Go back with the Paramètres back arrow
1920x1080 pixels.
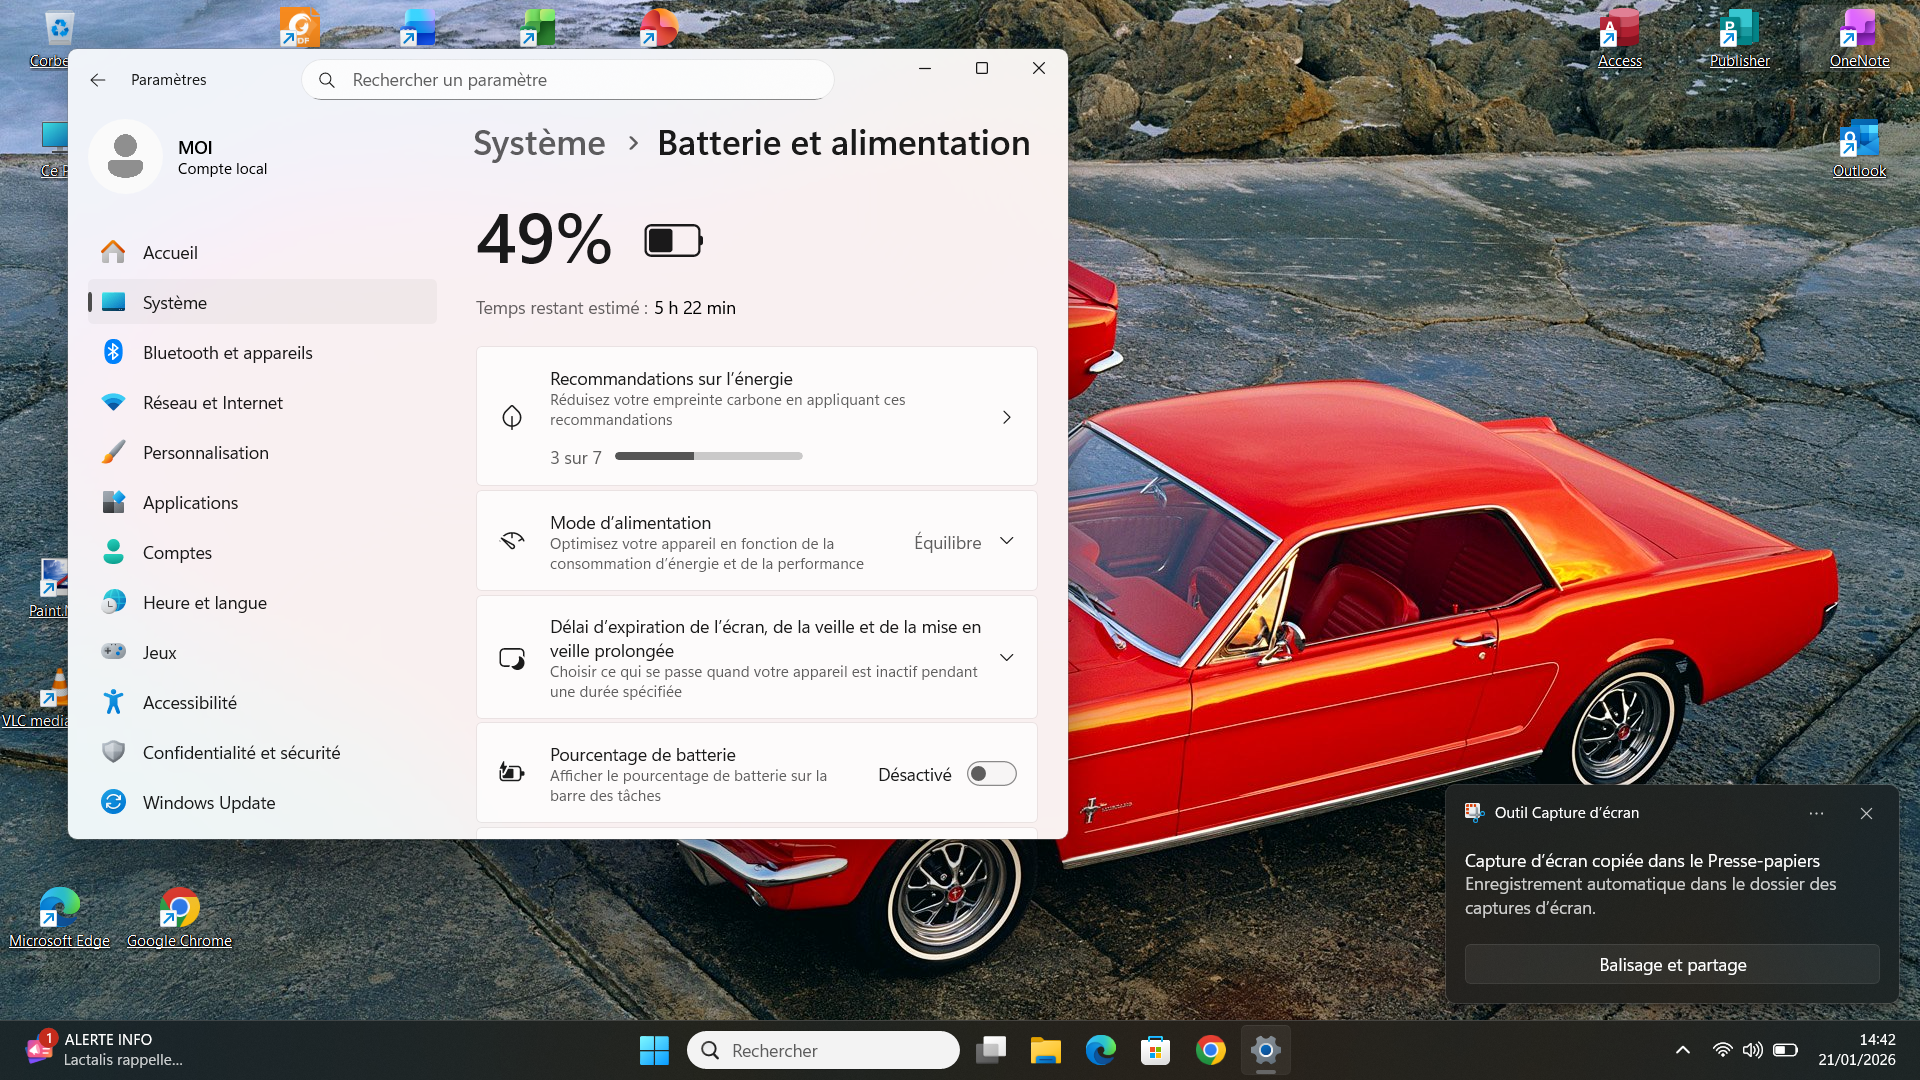[97, 80]
